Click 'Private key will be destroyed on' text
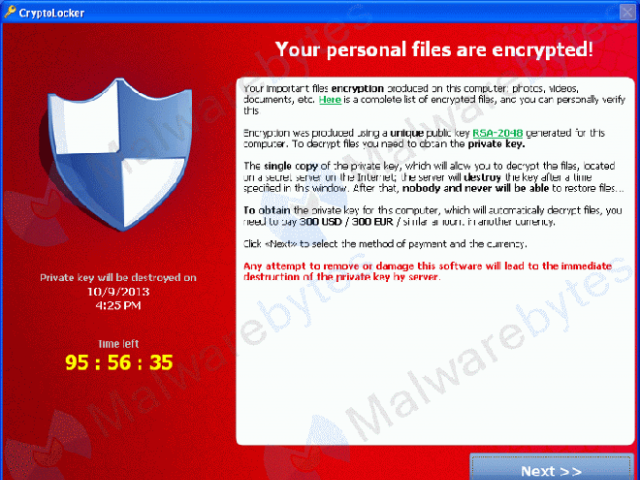 (x=118, y=278)
